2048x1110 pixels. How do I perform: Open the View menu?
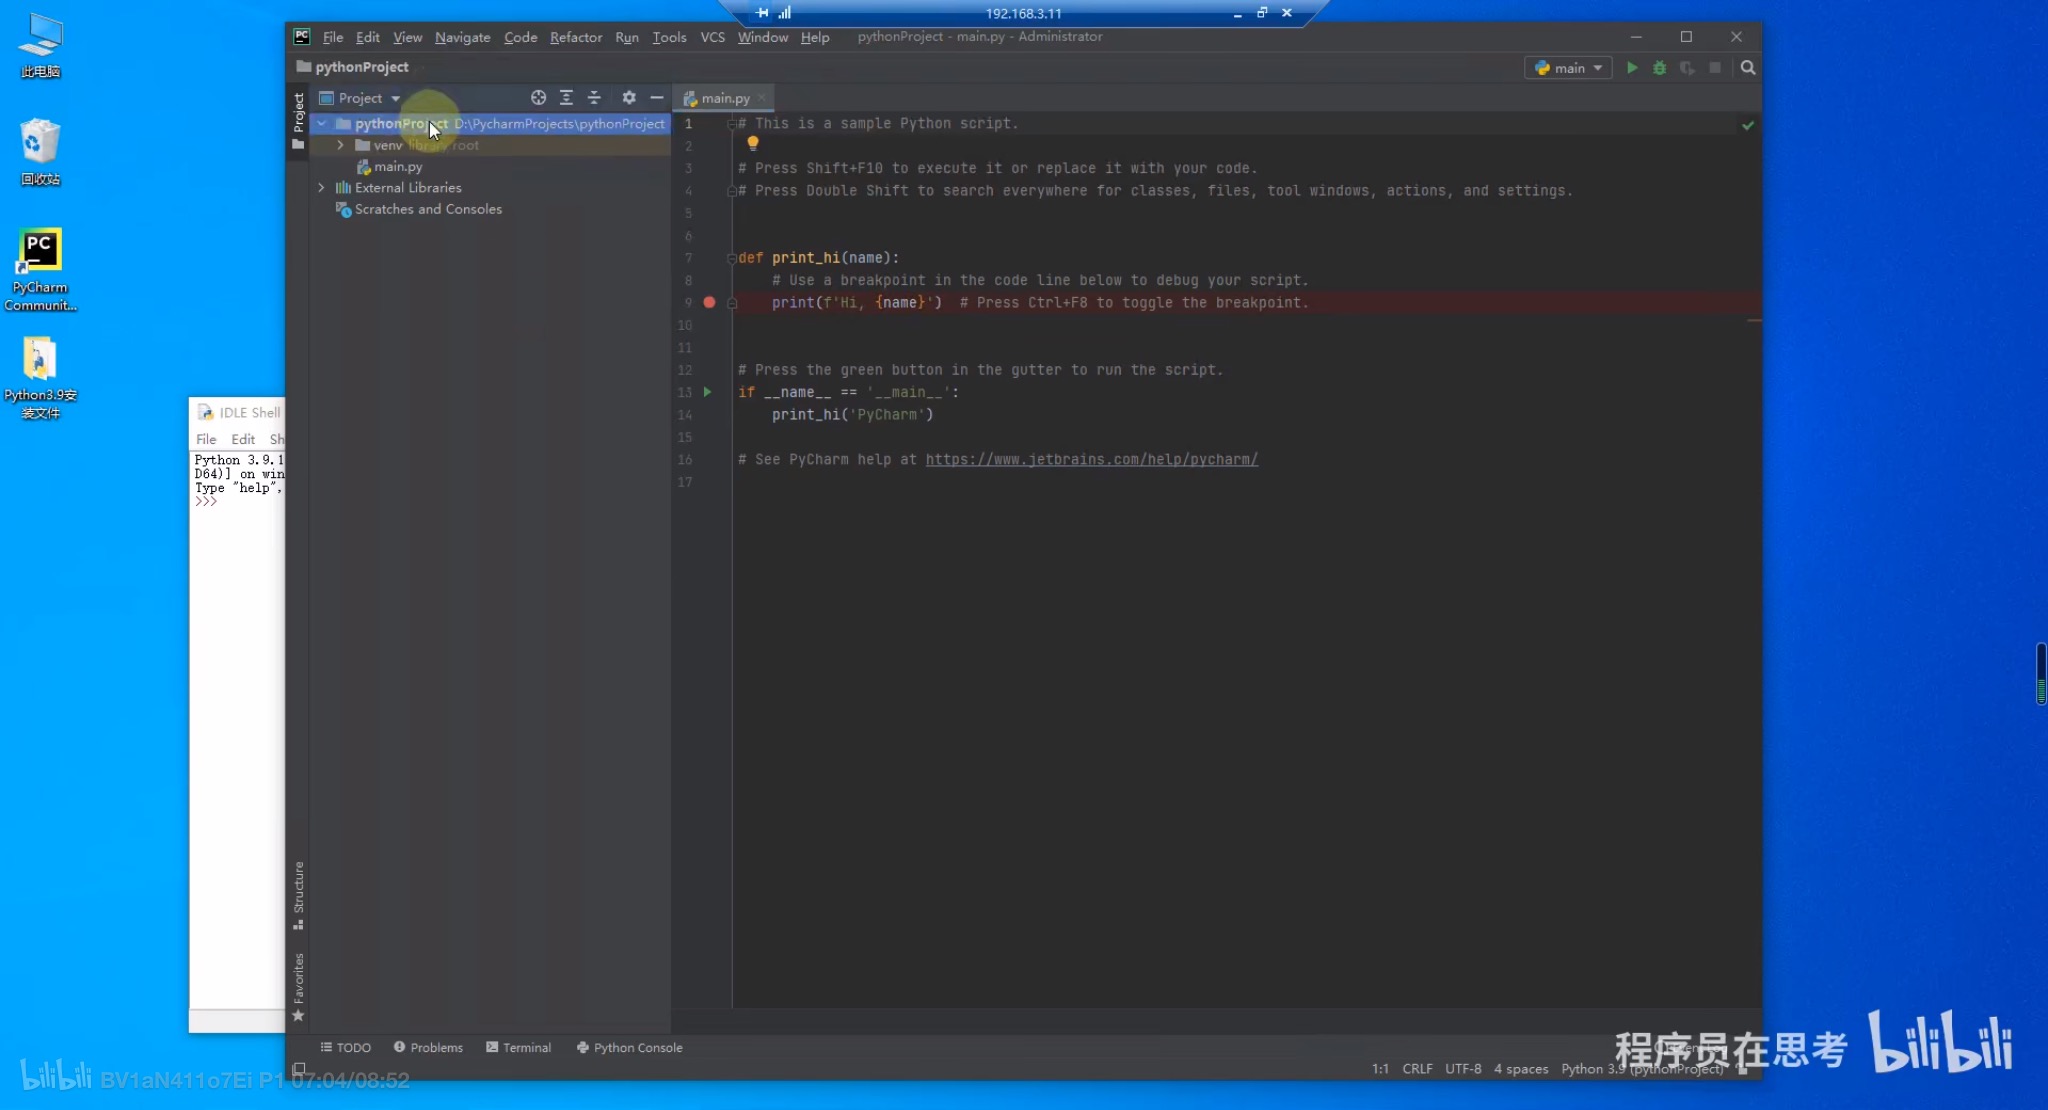[x=407, y=37]
